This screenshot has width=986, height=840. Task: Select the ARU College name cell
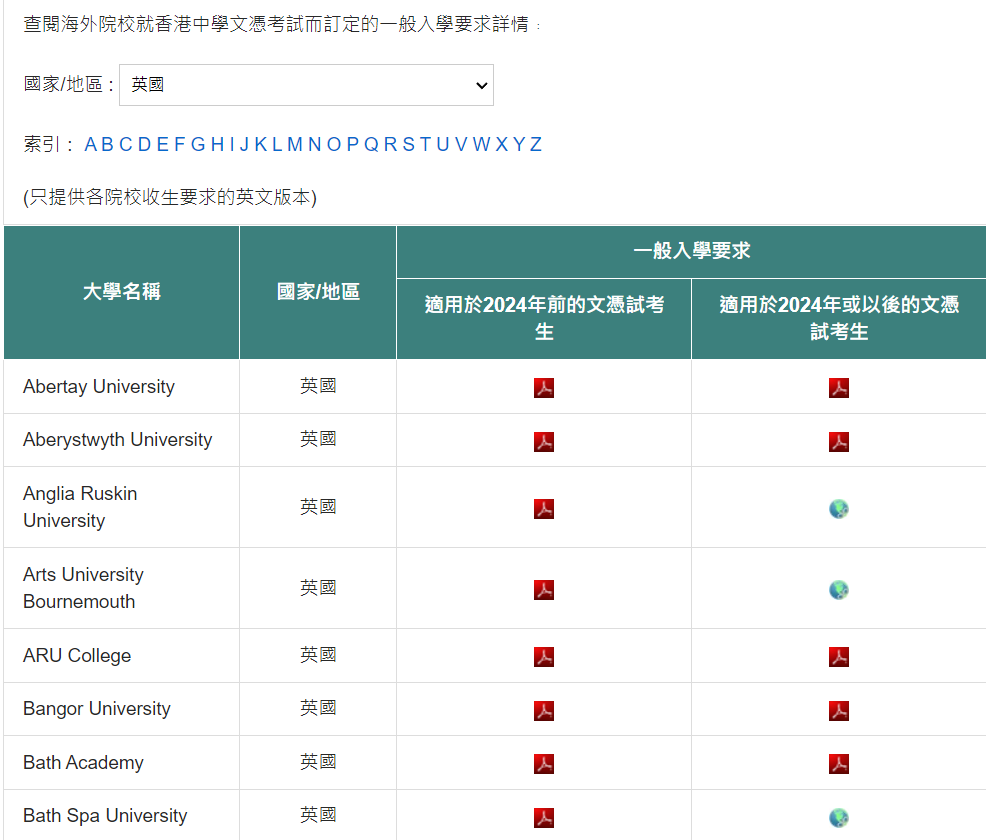pyautogui.click(x=121, y=656)
